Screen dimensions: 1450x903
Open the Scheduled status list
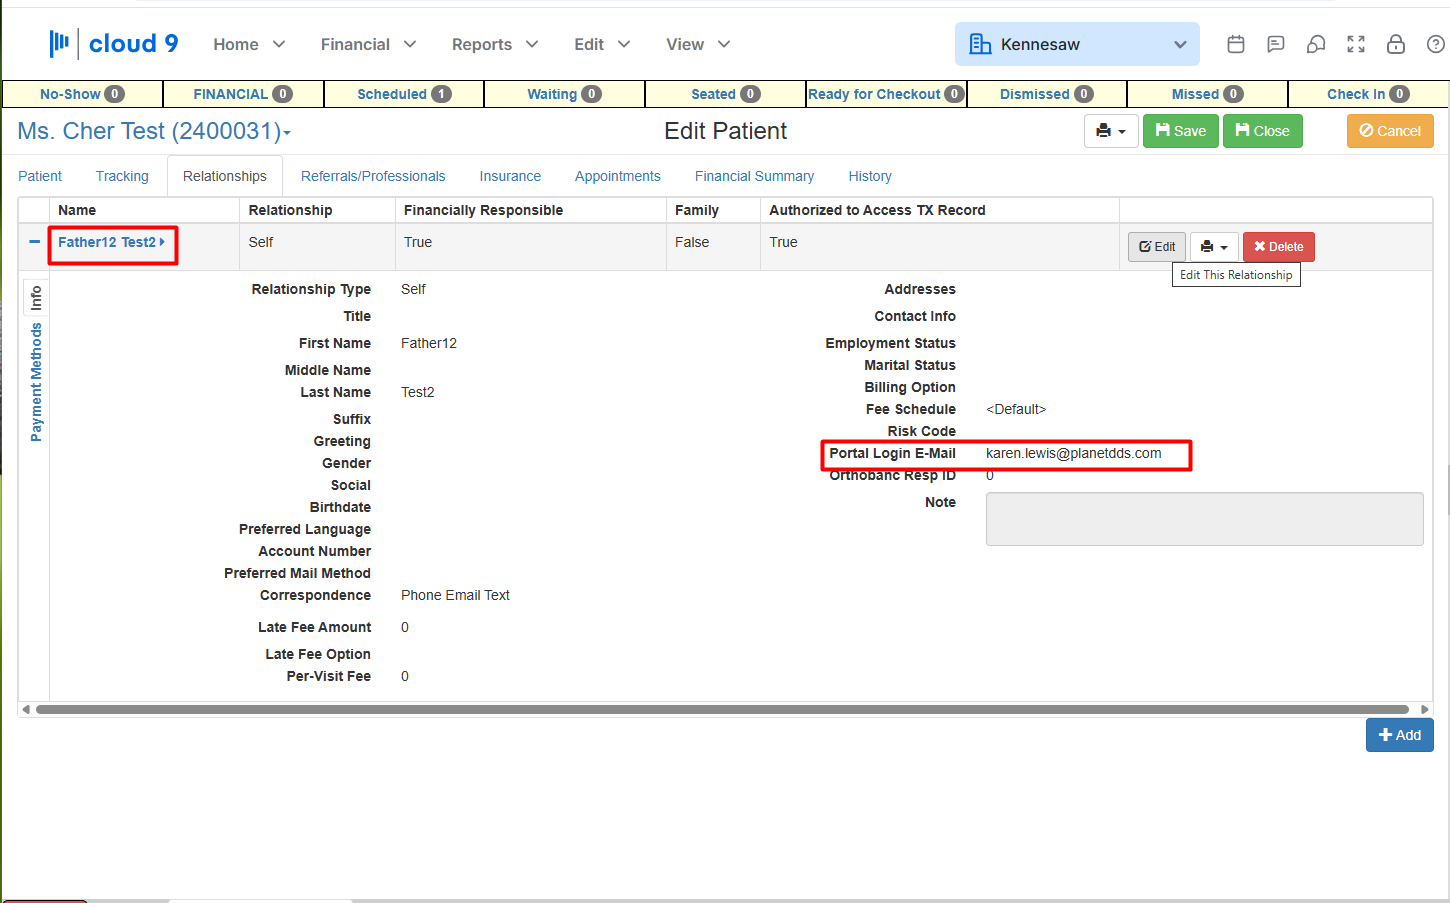pyautogui.click(x=404, y=94)
